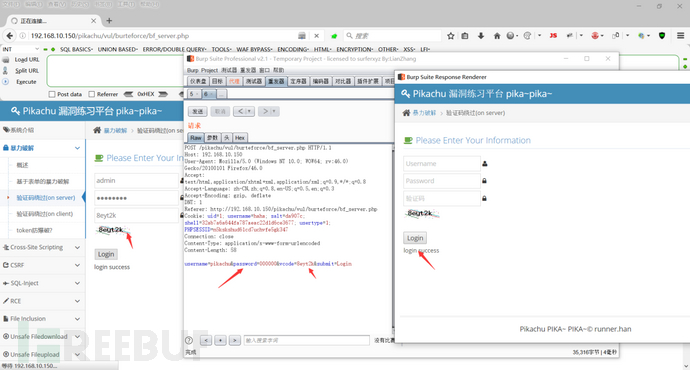Click the HackBar Load URL icon
Image resolution: width=690 pixels, height=370 pixels.
pyautogui.click(x=6, y=59)
